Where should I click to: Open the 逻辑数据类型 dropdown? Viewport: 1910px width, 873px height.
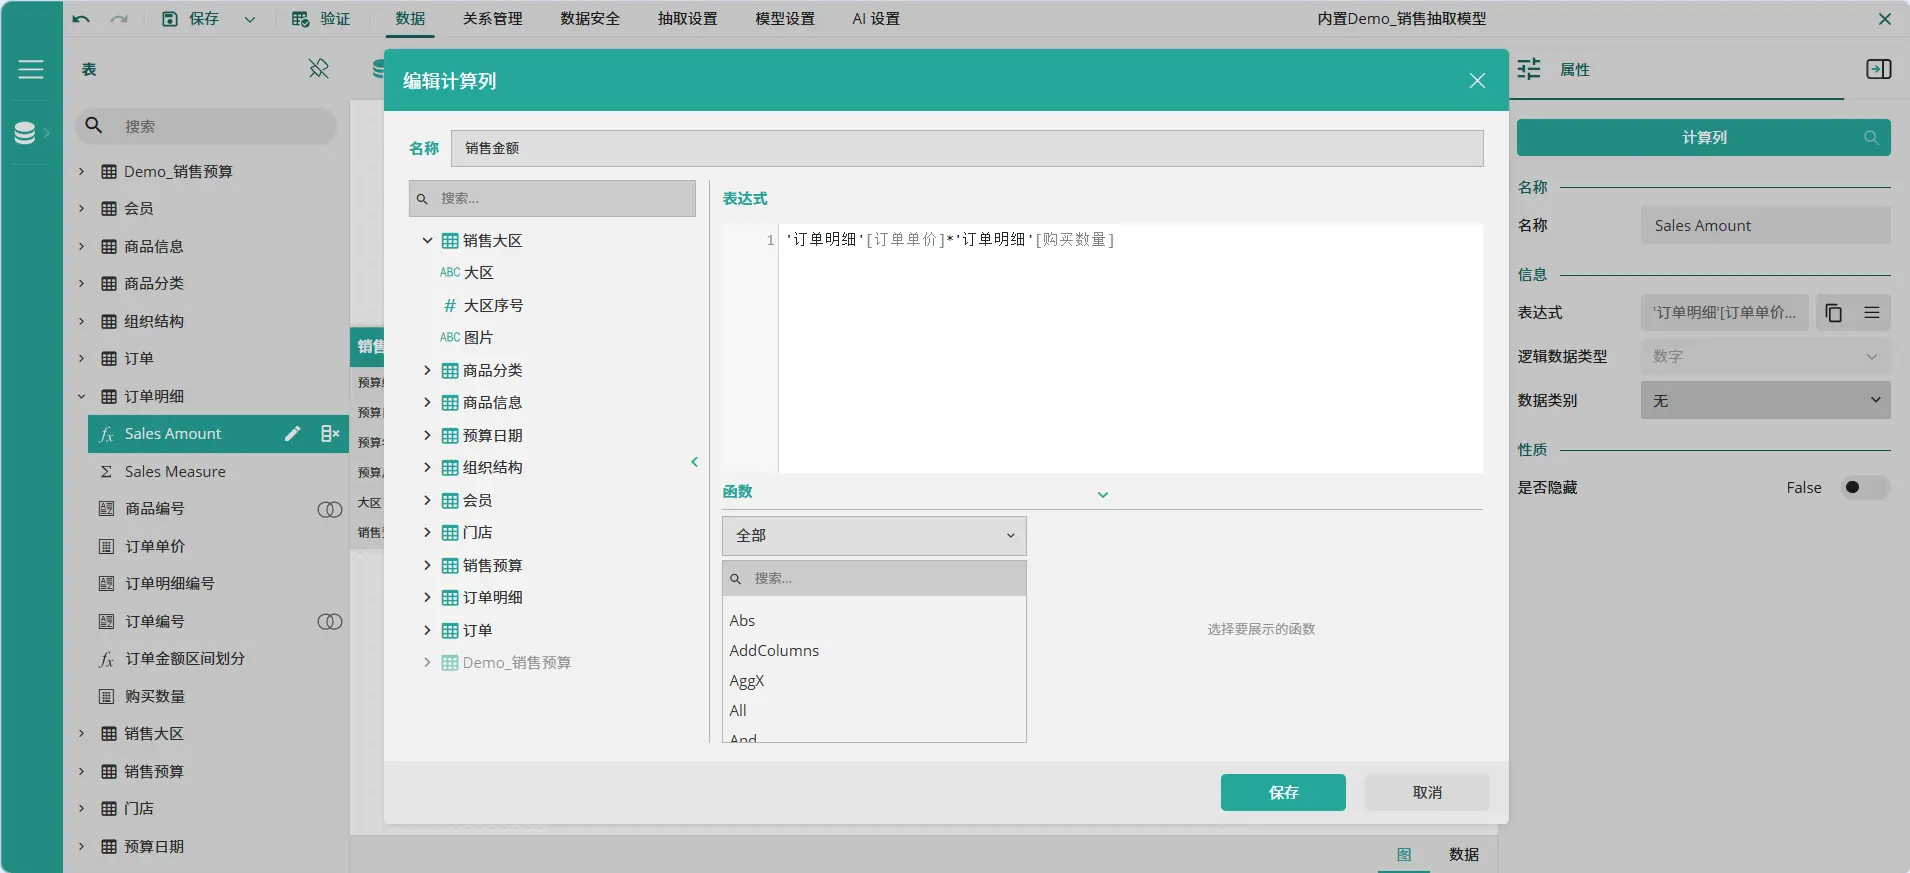click(x=1765, y=356)
